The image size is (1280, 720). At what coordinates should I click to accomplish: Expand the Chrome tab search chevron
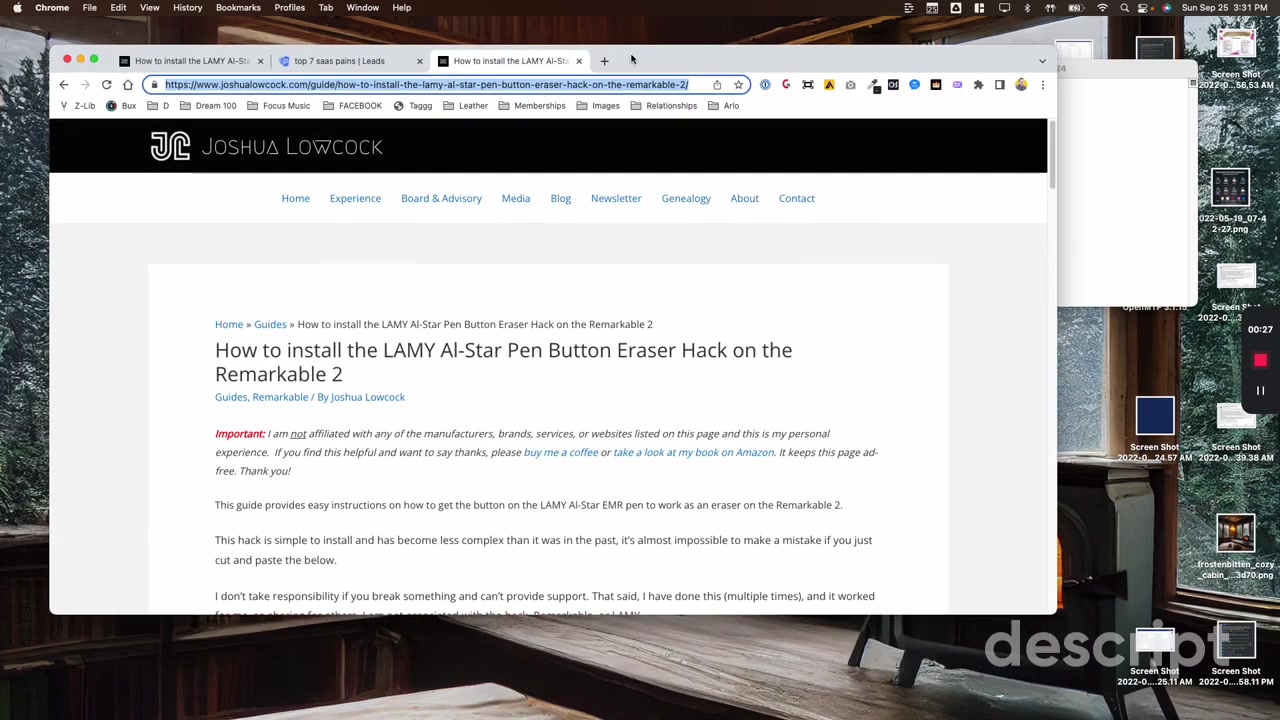(1042, 61)
